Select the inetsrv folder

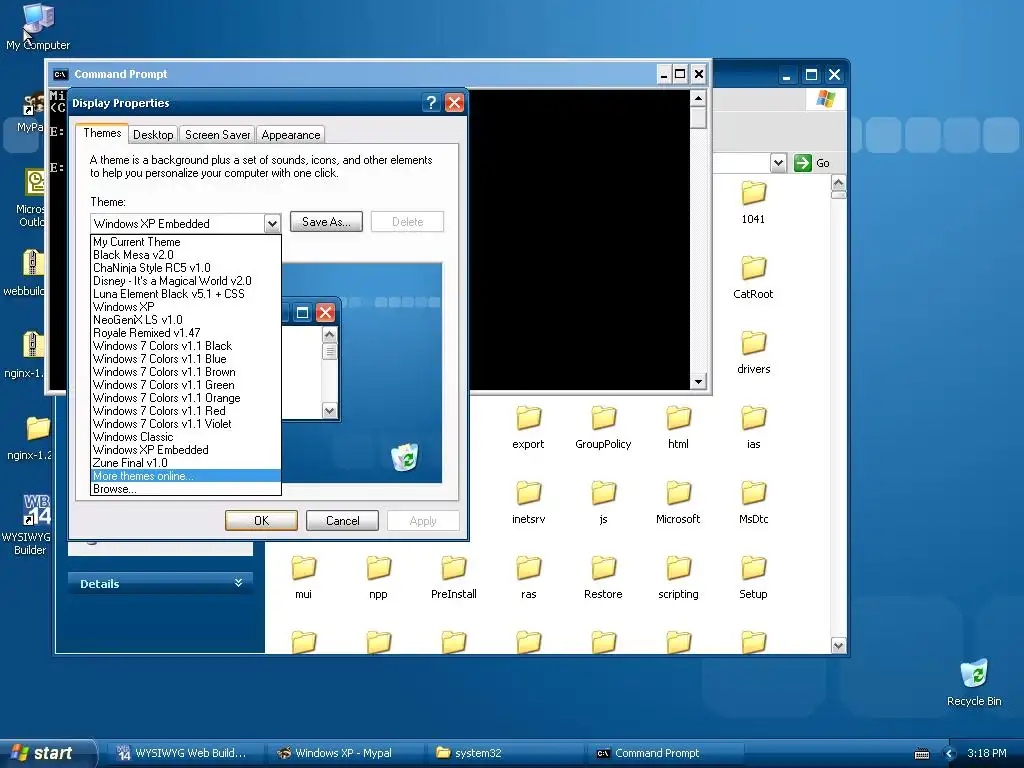[528, 503]
